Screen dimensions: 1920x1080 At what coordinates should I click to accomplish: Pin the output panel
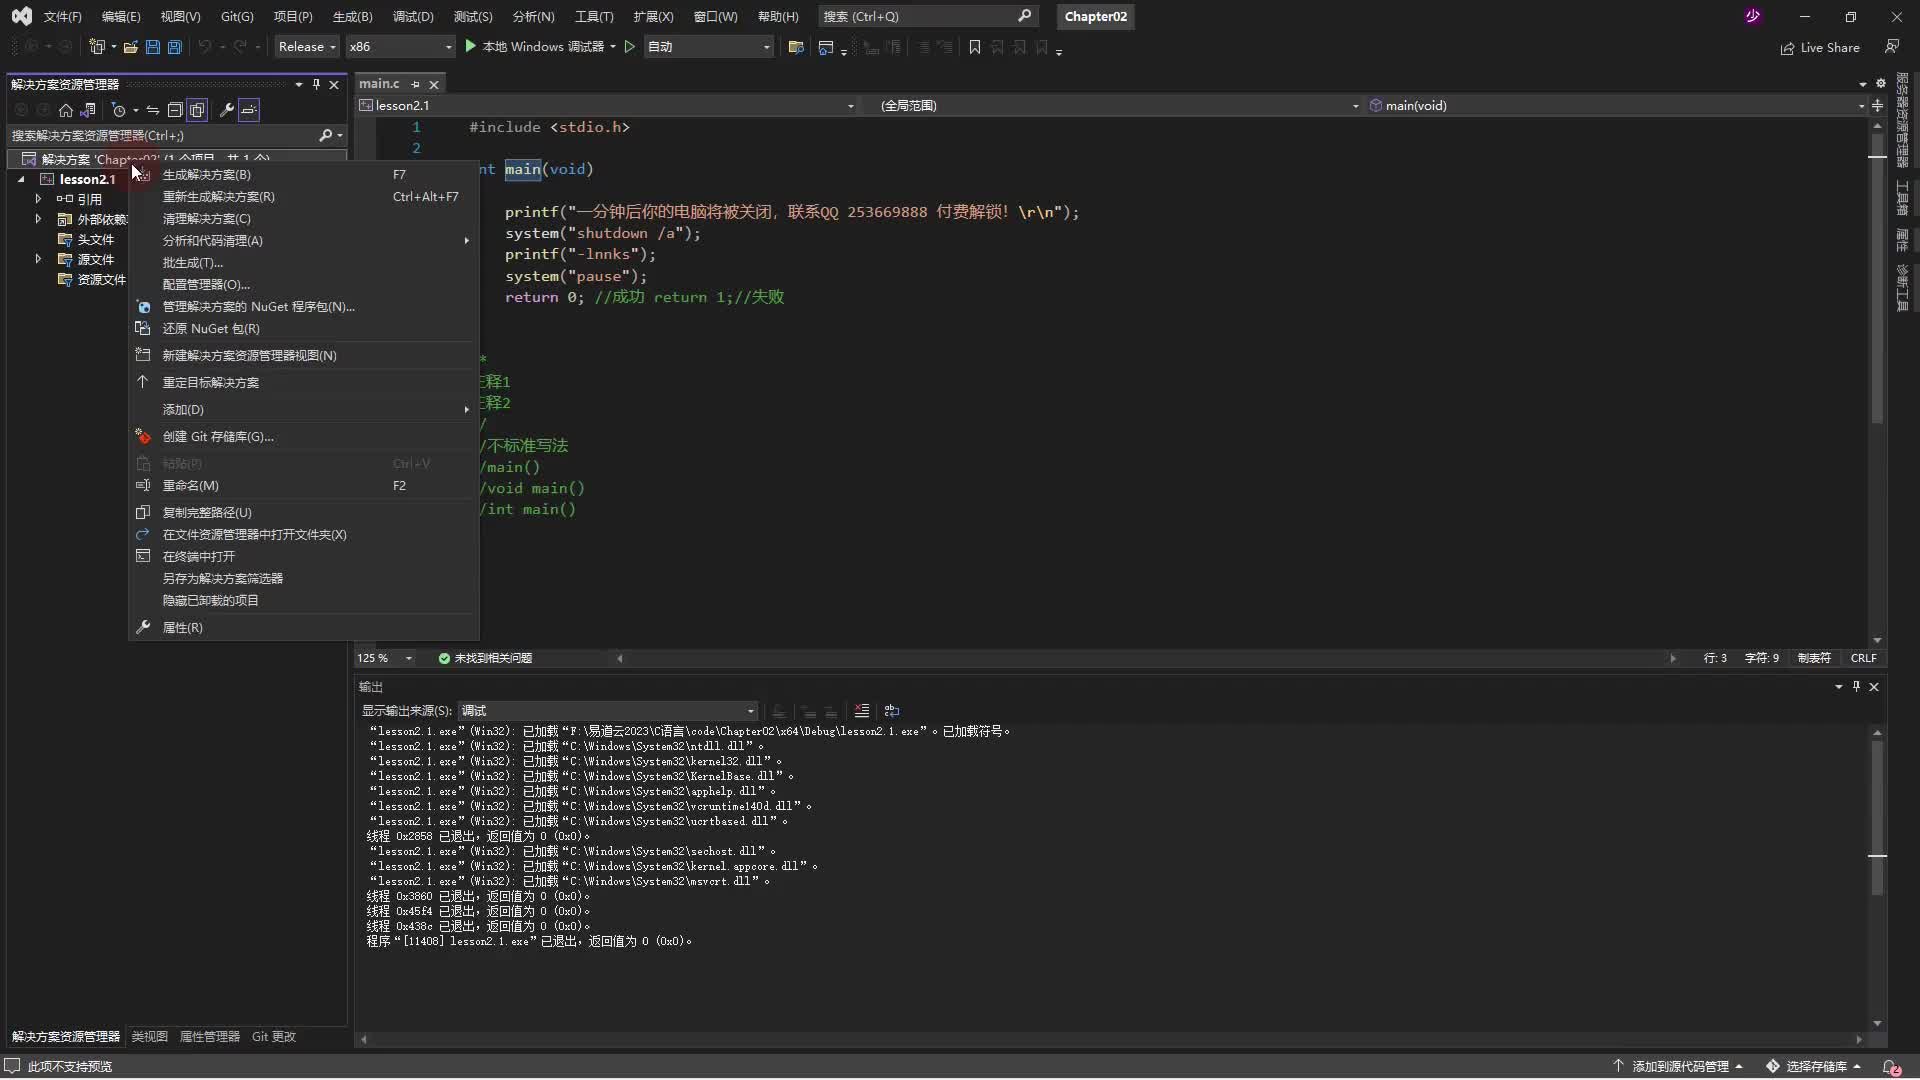[1856, 687]
